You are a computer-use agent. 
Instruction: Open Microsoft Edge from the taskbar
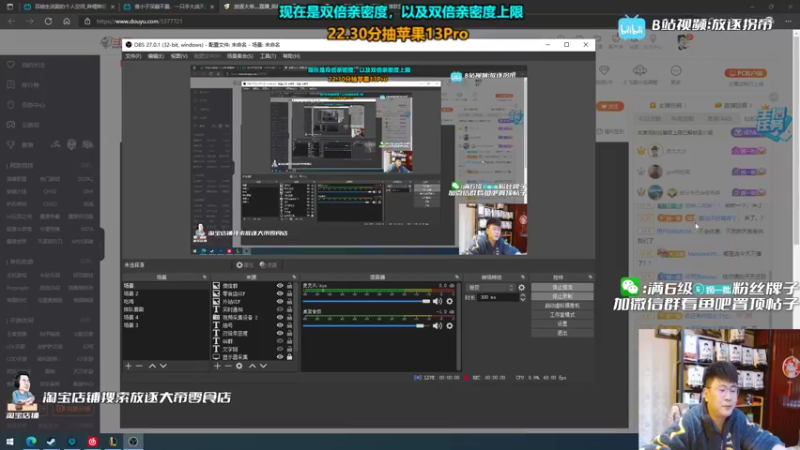click(31, 442)
